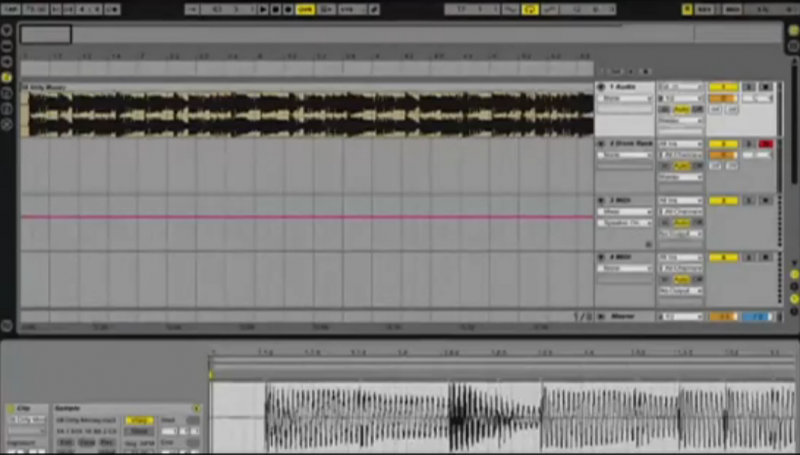800x455 pixels.
Task: Open 3 MIDI 'Speaker On' control chooser
Action: [x=625, y=223]
